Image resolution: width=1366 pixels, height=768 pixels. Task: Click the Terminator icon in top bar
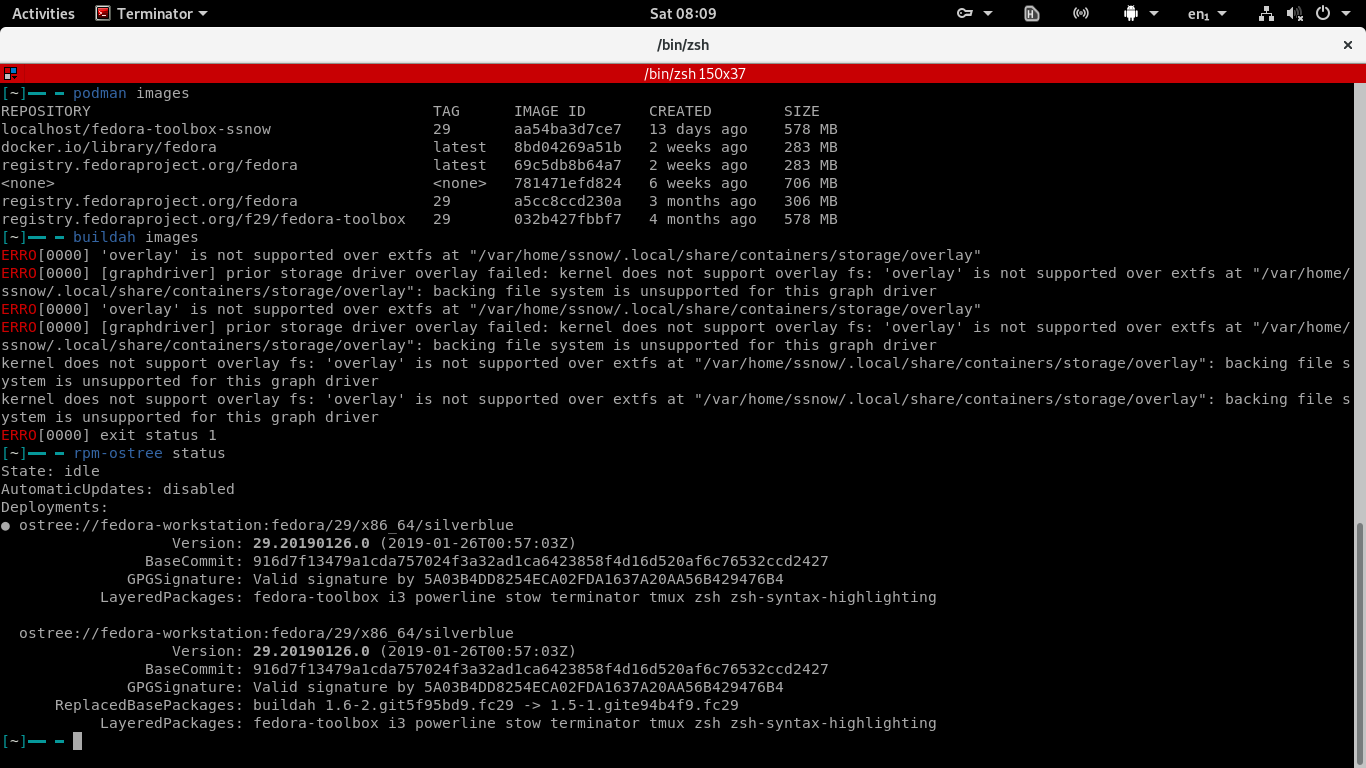click(x=103, y=13)
